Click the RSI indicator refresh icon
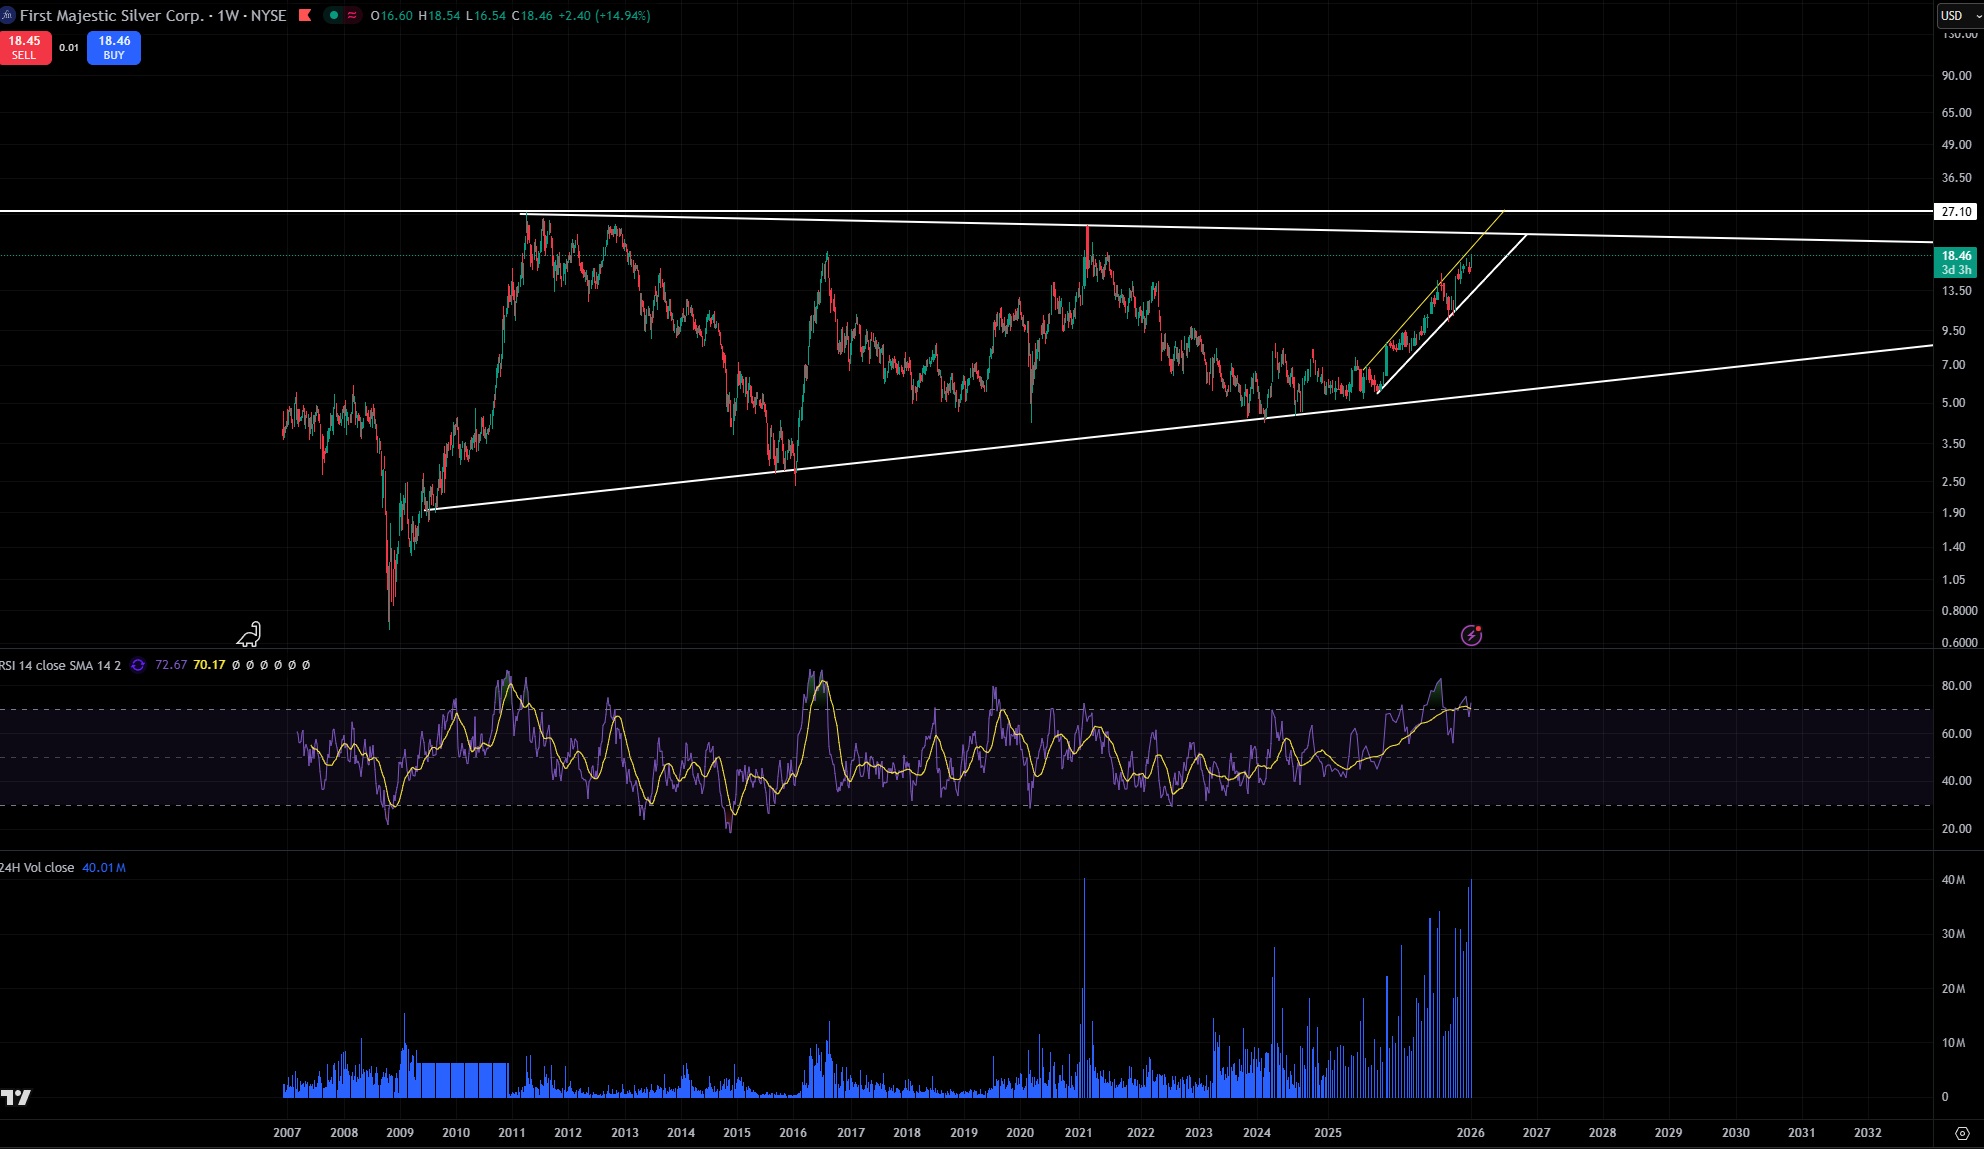 tap(138, 665)
